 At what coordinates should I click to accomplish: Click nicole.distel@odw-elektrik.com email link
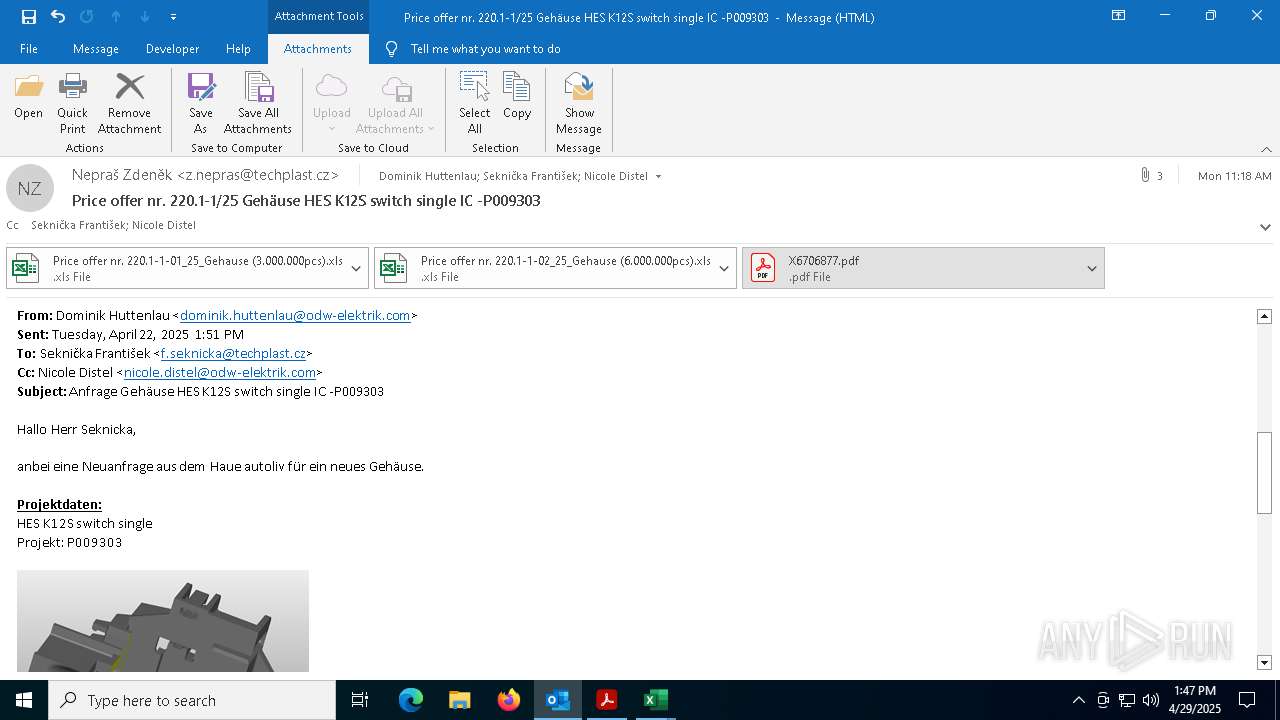pyautogui.click(x=220, y=372)
